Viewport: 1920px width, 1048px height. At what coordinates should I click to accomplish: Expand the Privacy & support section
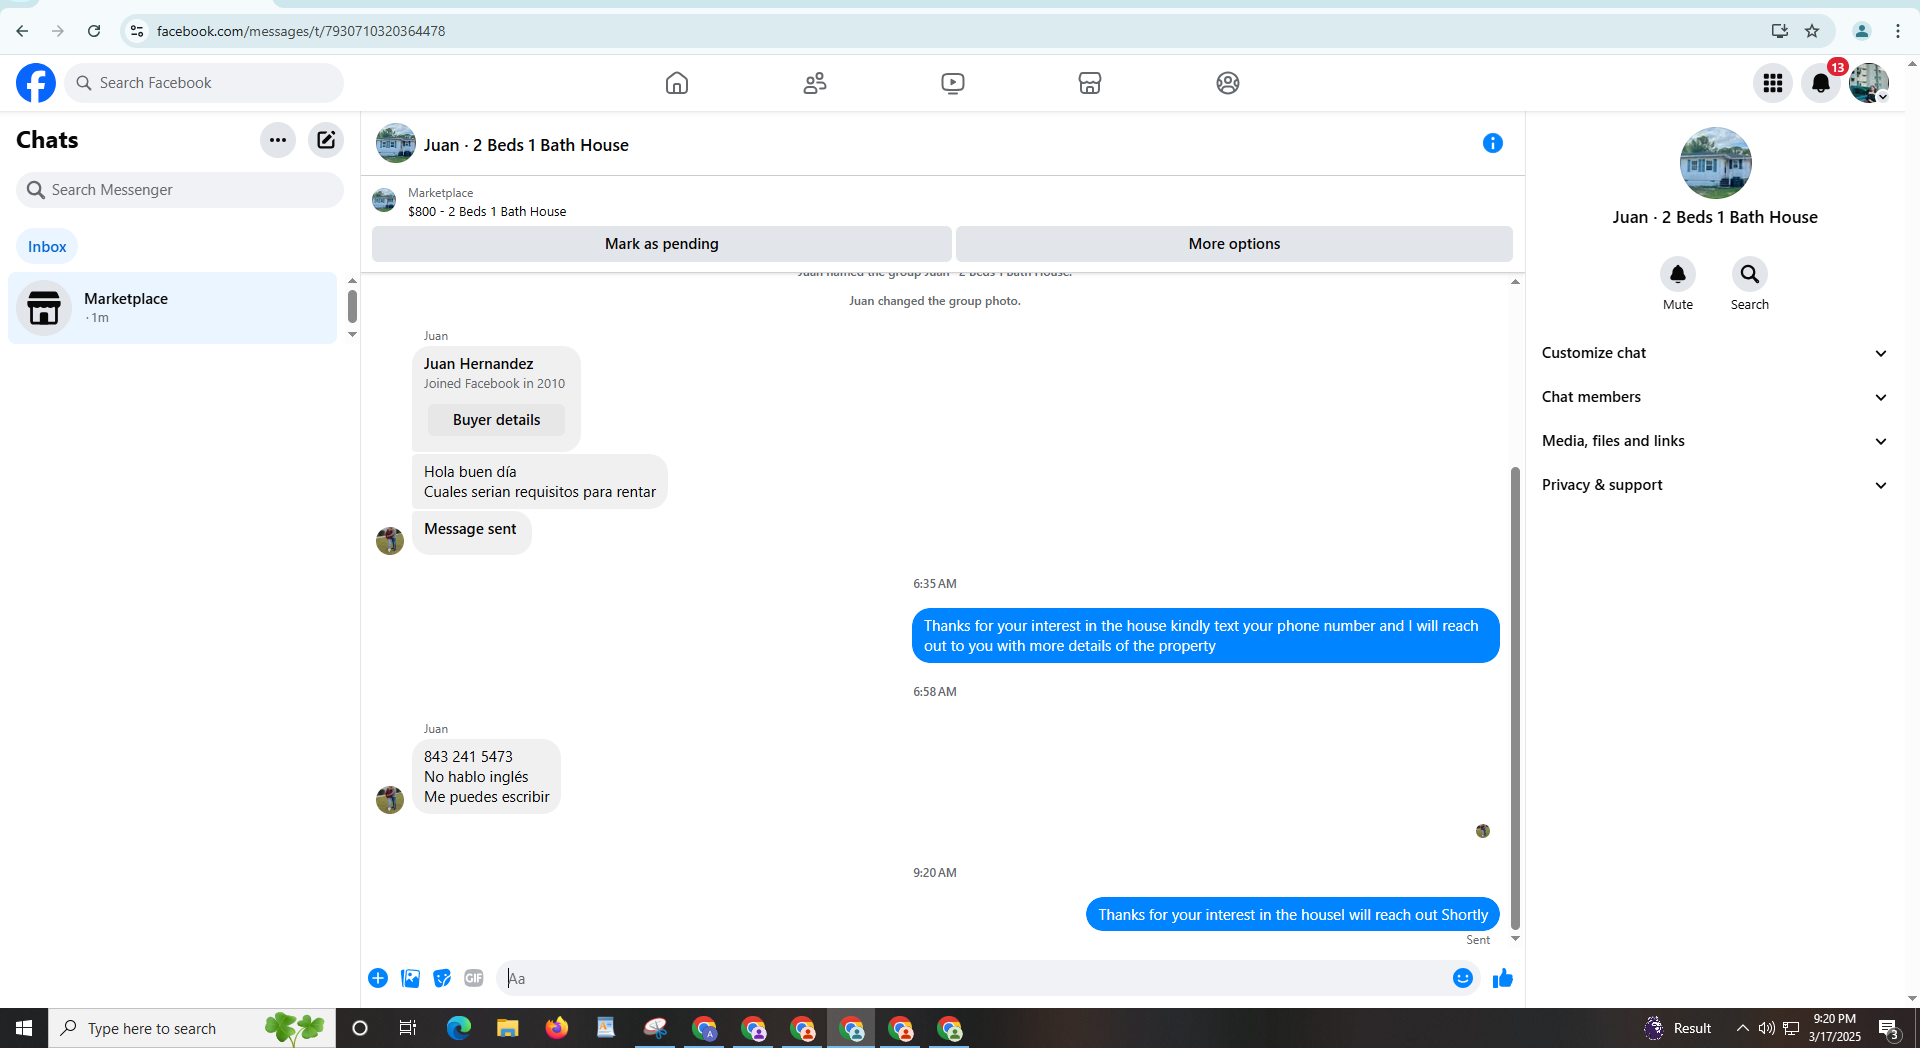click(1714, 485)
